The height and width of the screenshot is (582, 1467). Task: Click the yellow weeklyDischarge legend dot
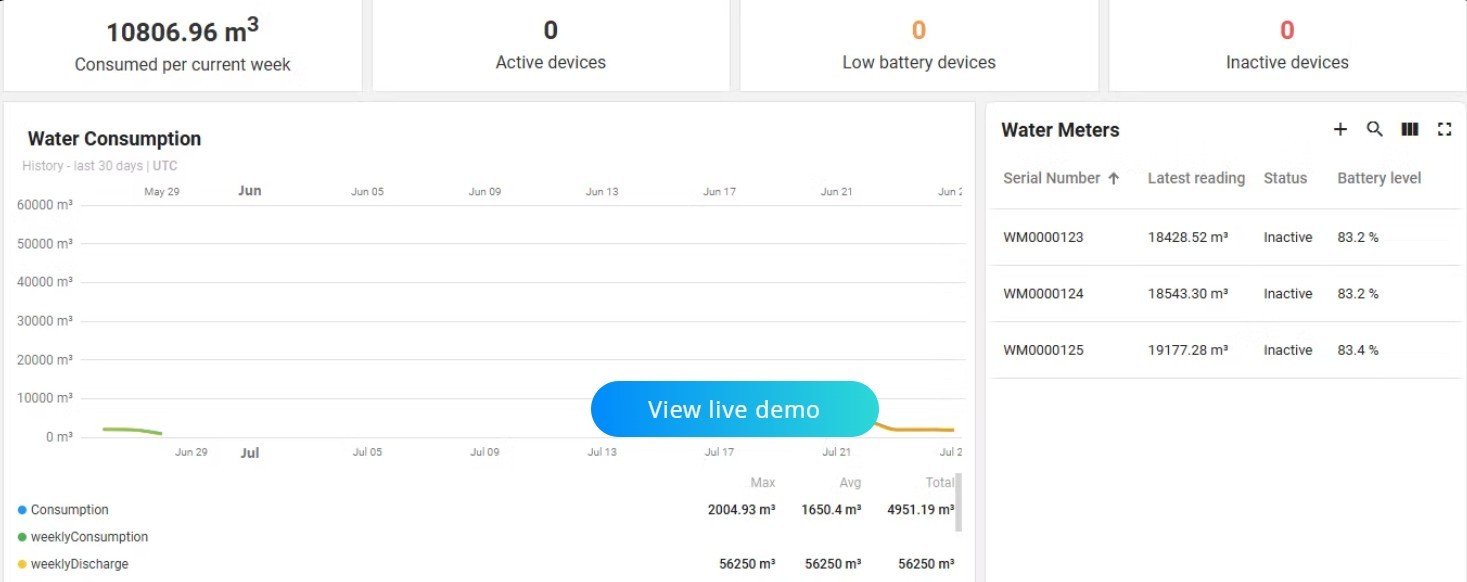[22, 564]
